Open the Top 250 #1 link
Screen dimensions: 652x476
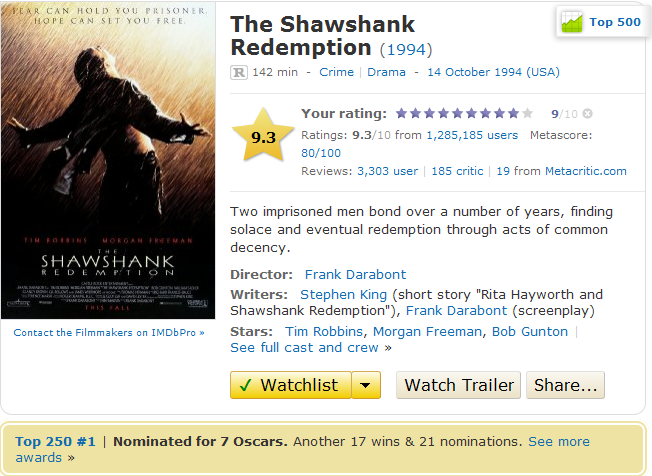pos(55,441)
